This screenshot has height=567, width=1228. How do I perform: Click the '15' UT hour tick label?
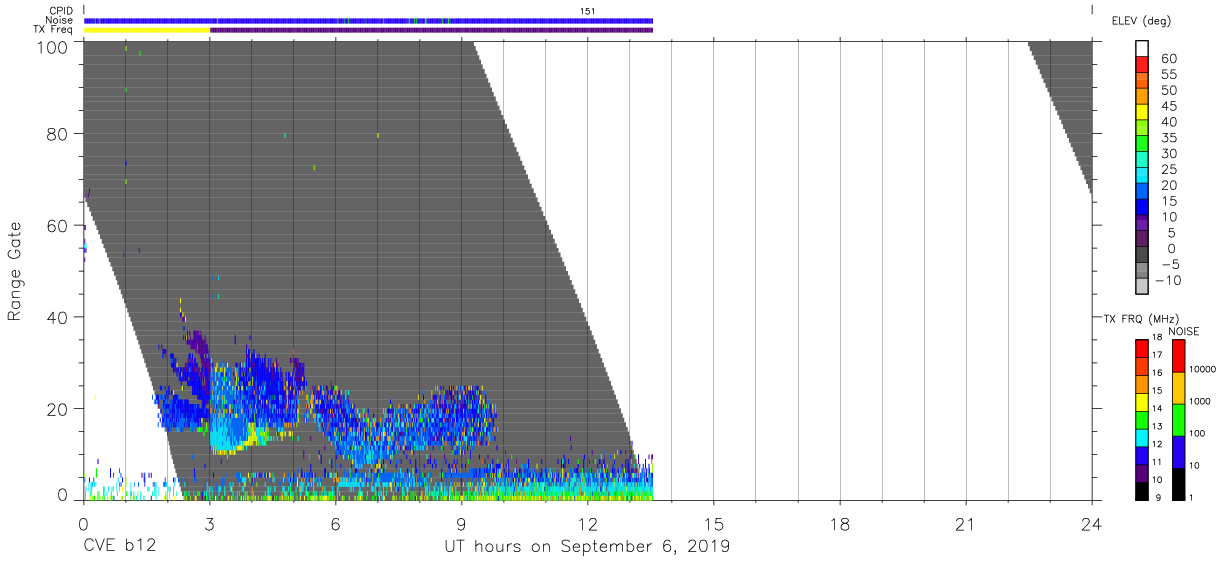tap(713, 523)
